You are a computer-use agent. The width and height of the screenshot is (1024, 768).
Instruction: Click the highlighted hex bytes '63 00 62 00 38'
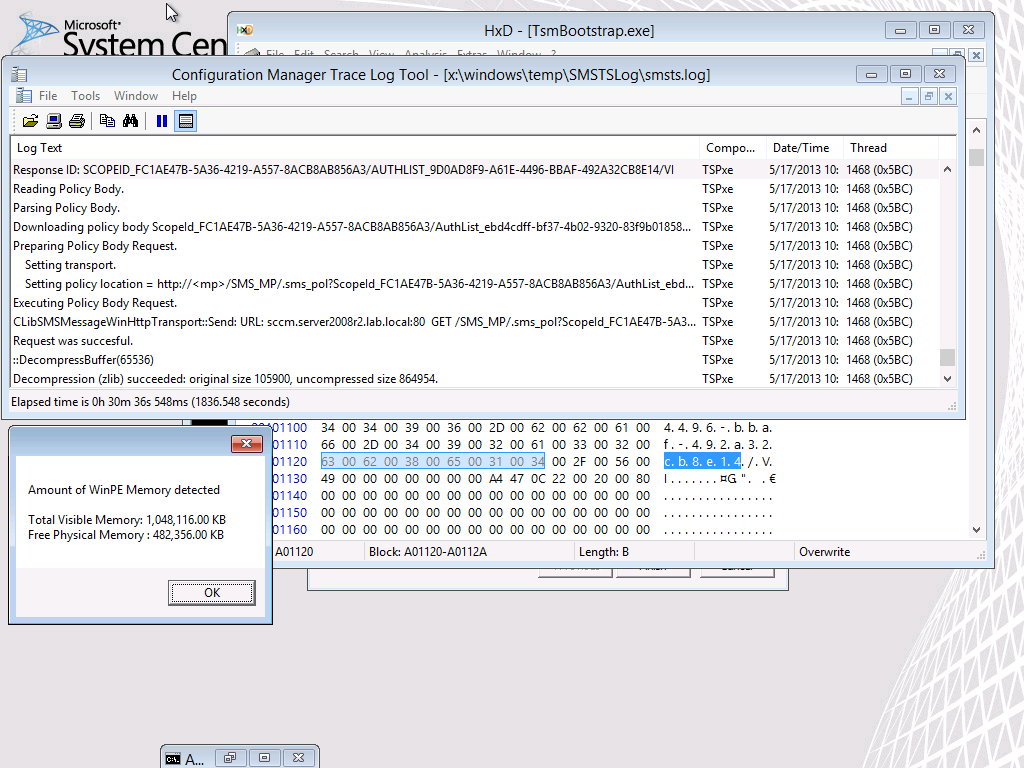point(432,462)
